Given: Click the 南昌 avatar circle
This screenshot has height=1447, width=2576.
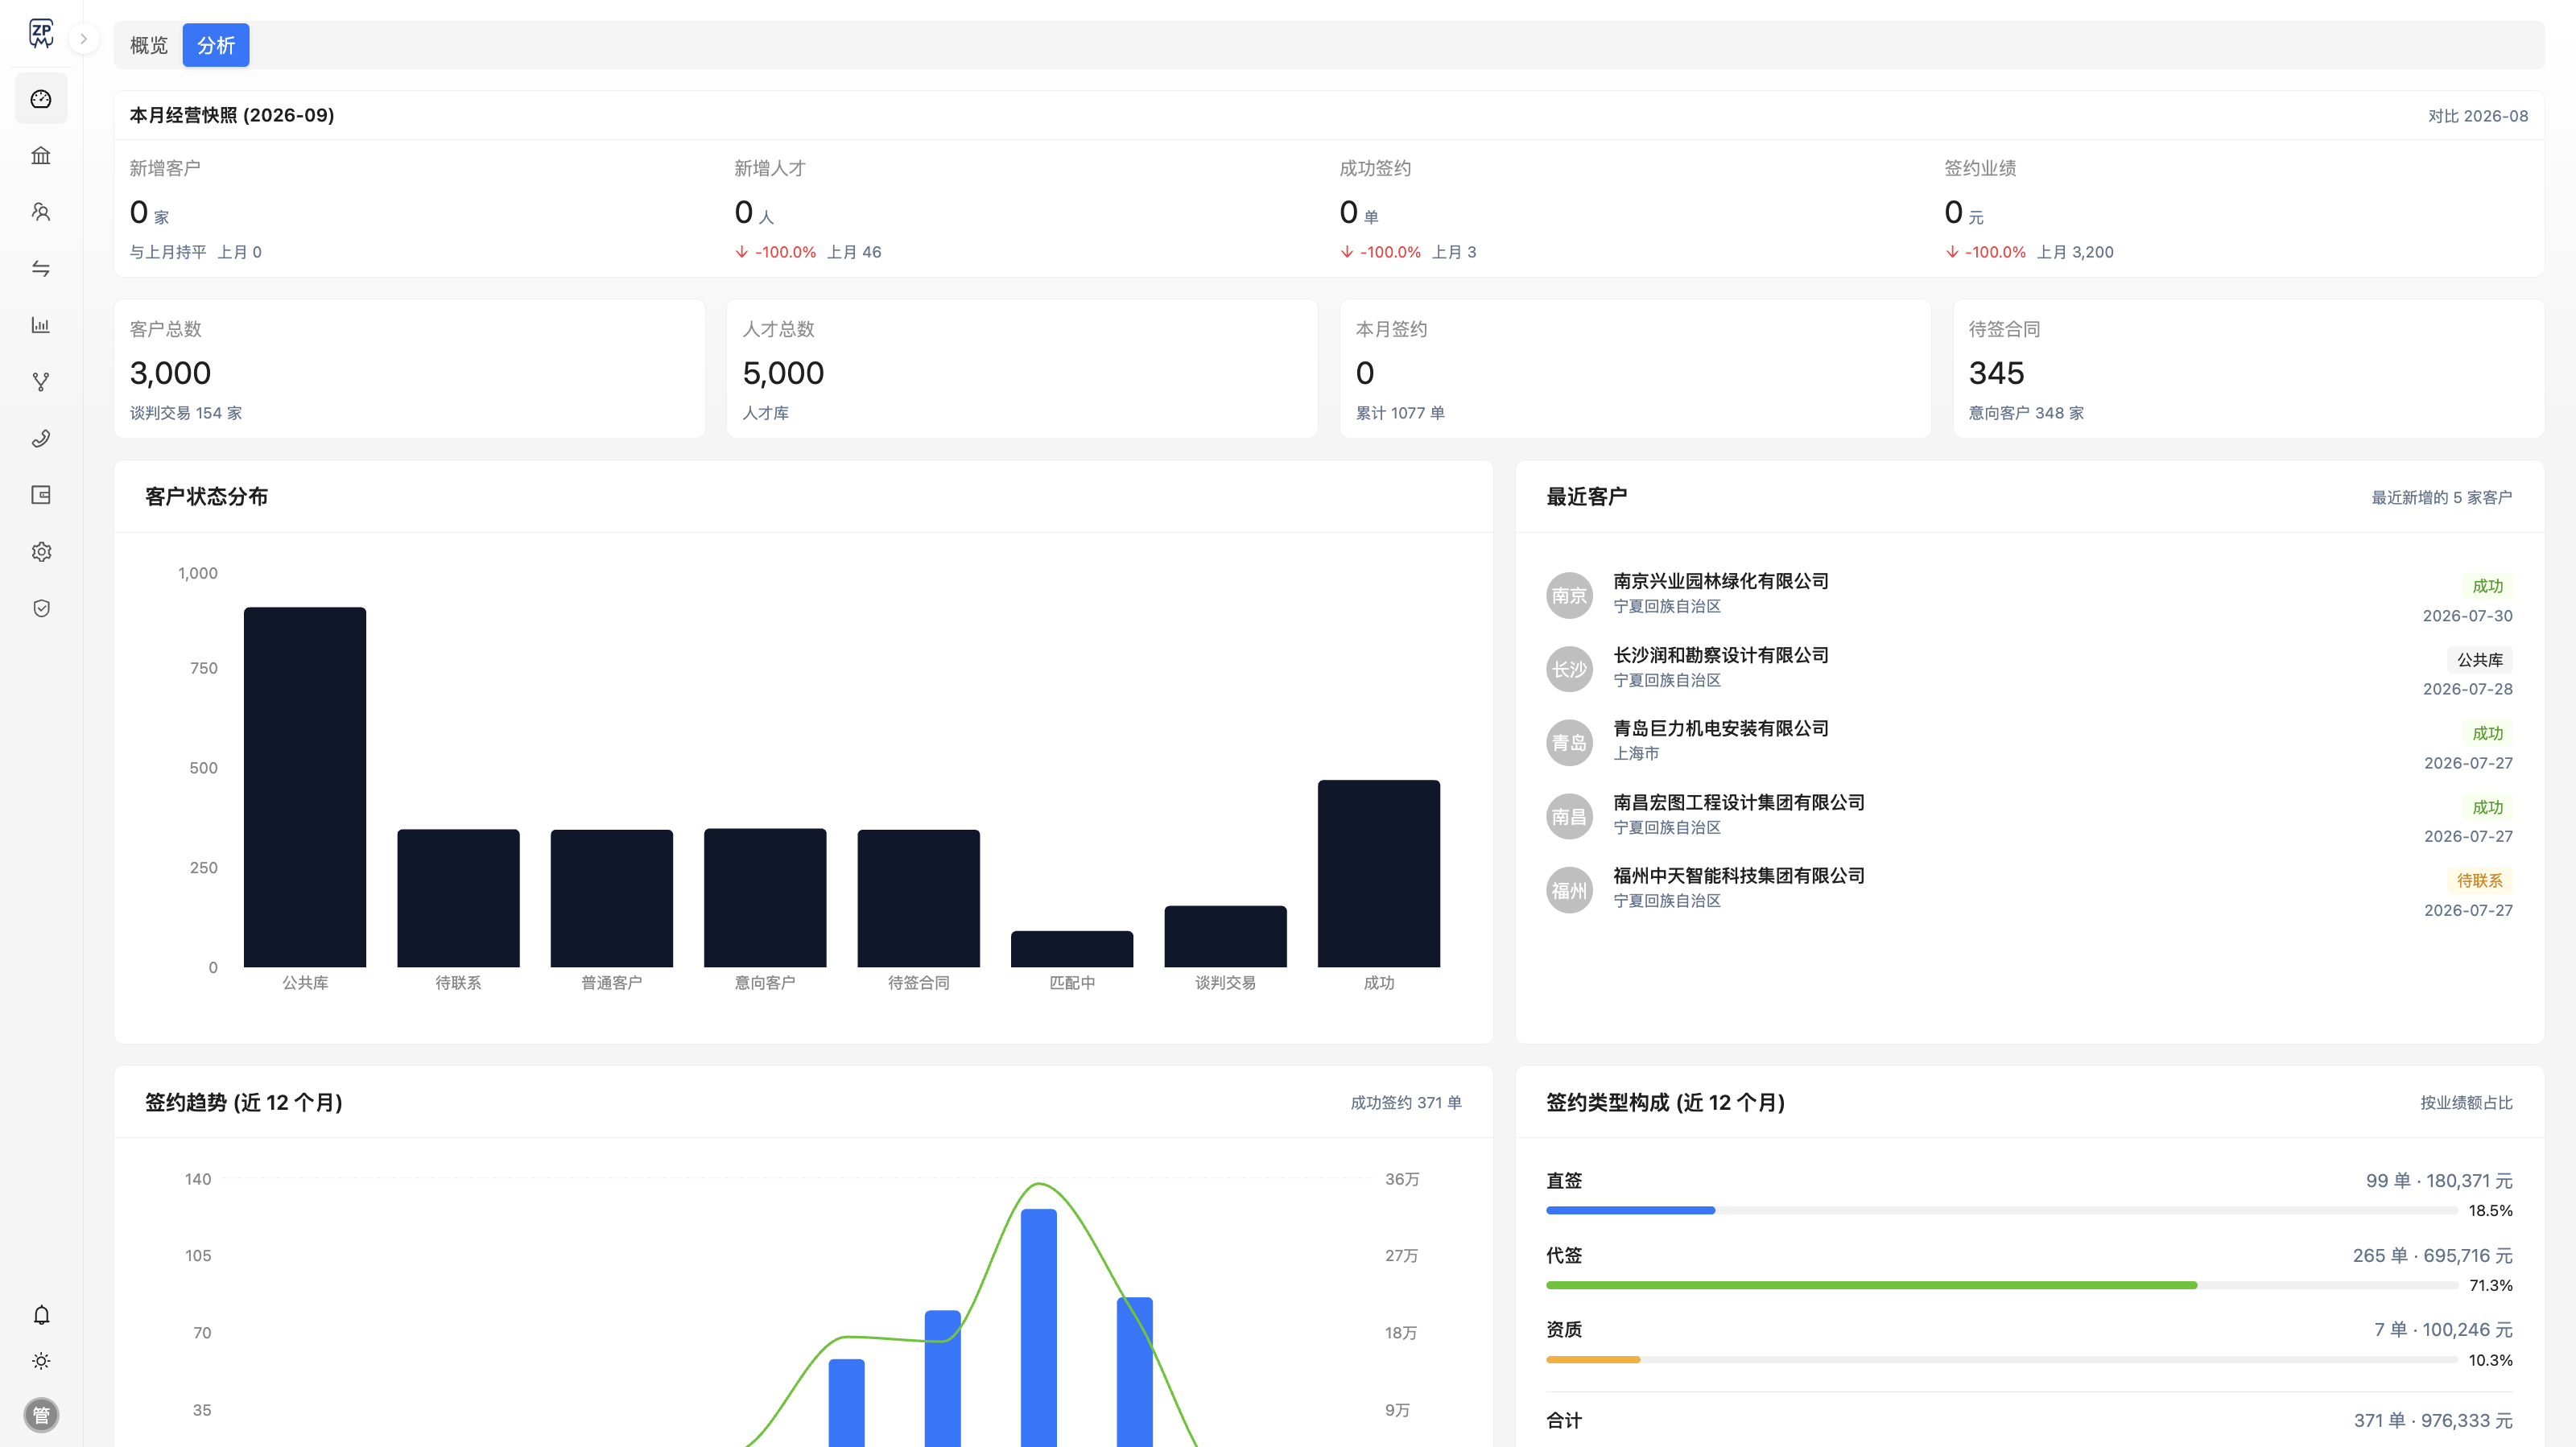Looking at the screenshot, I should 1569,816.
